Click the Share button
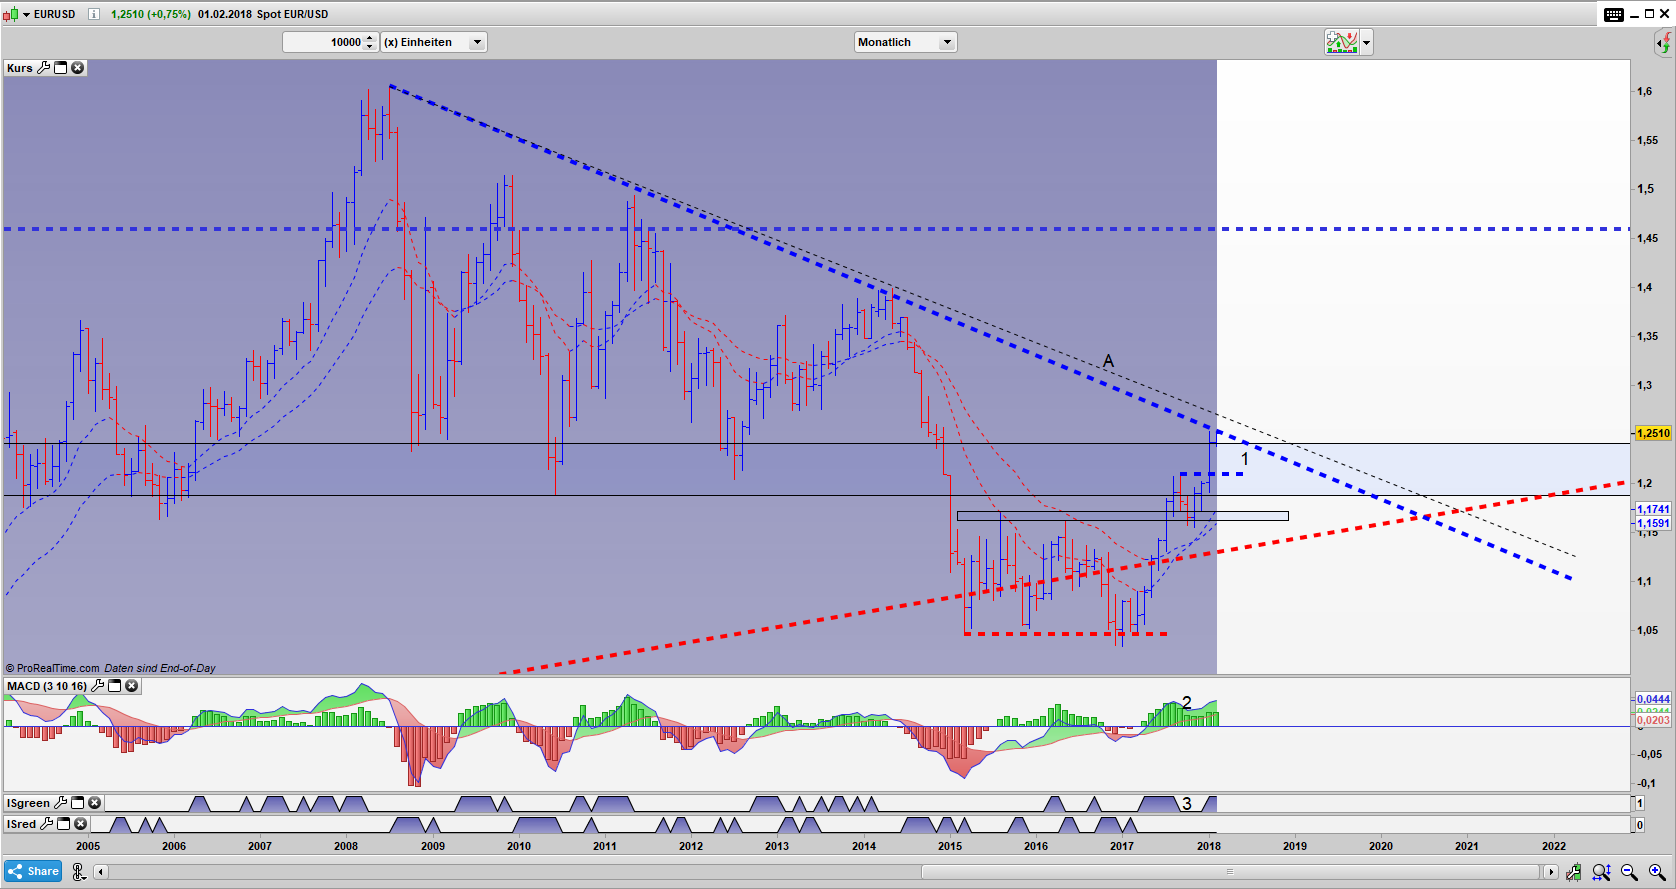1676x889 pixels. [33, 871]
